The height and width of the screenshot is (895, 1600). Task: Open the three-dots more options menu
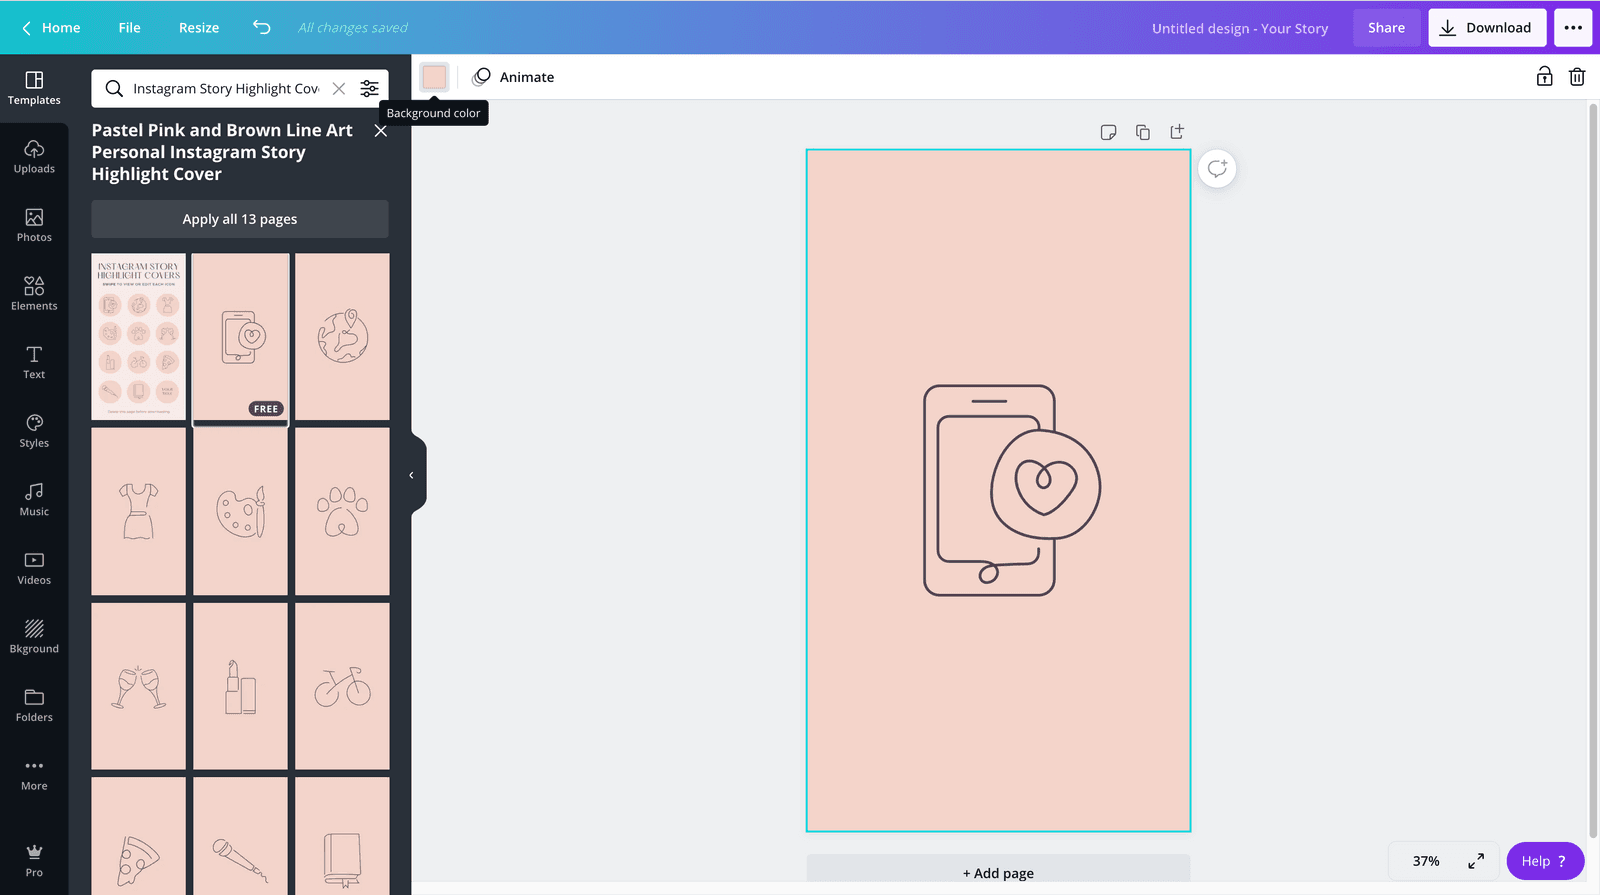1573,28
